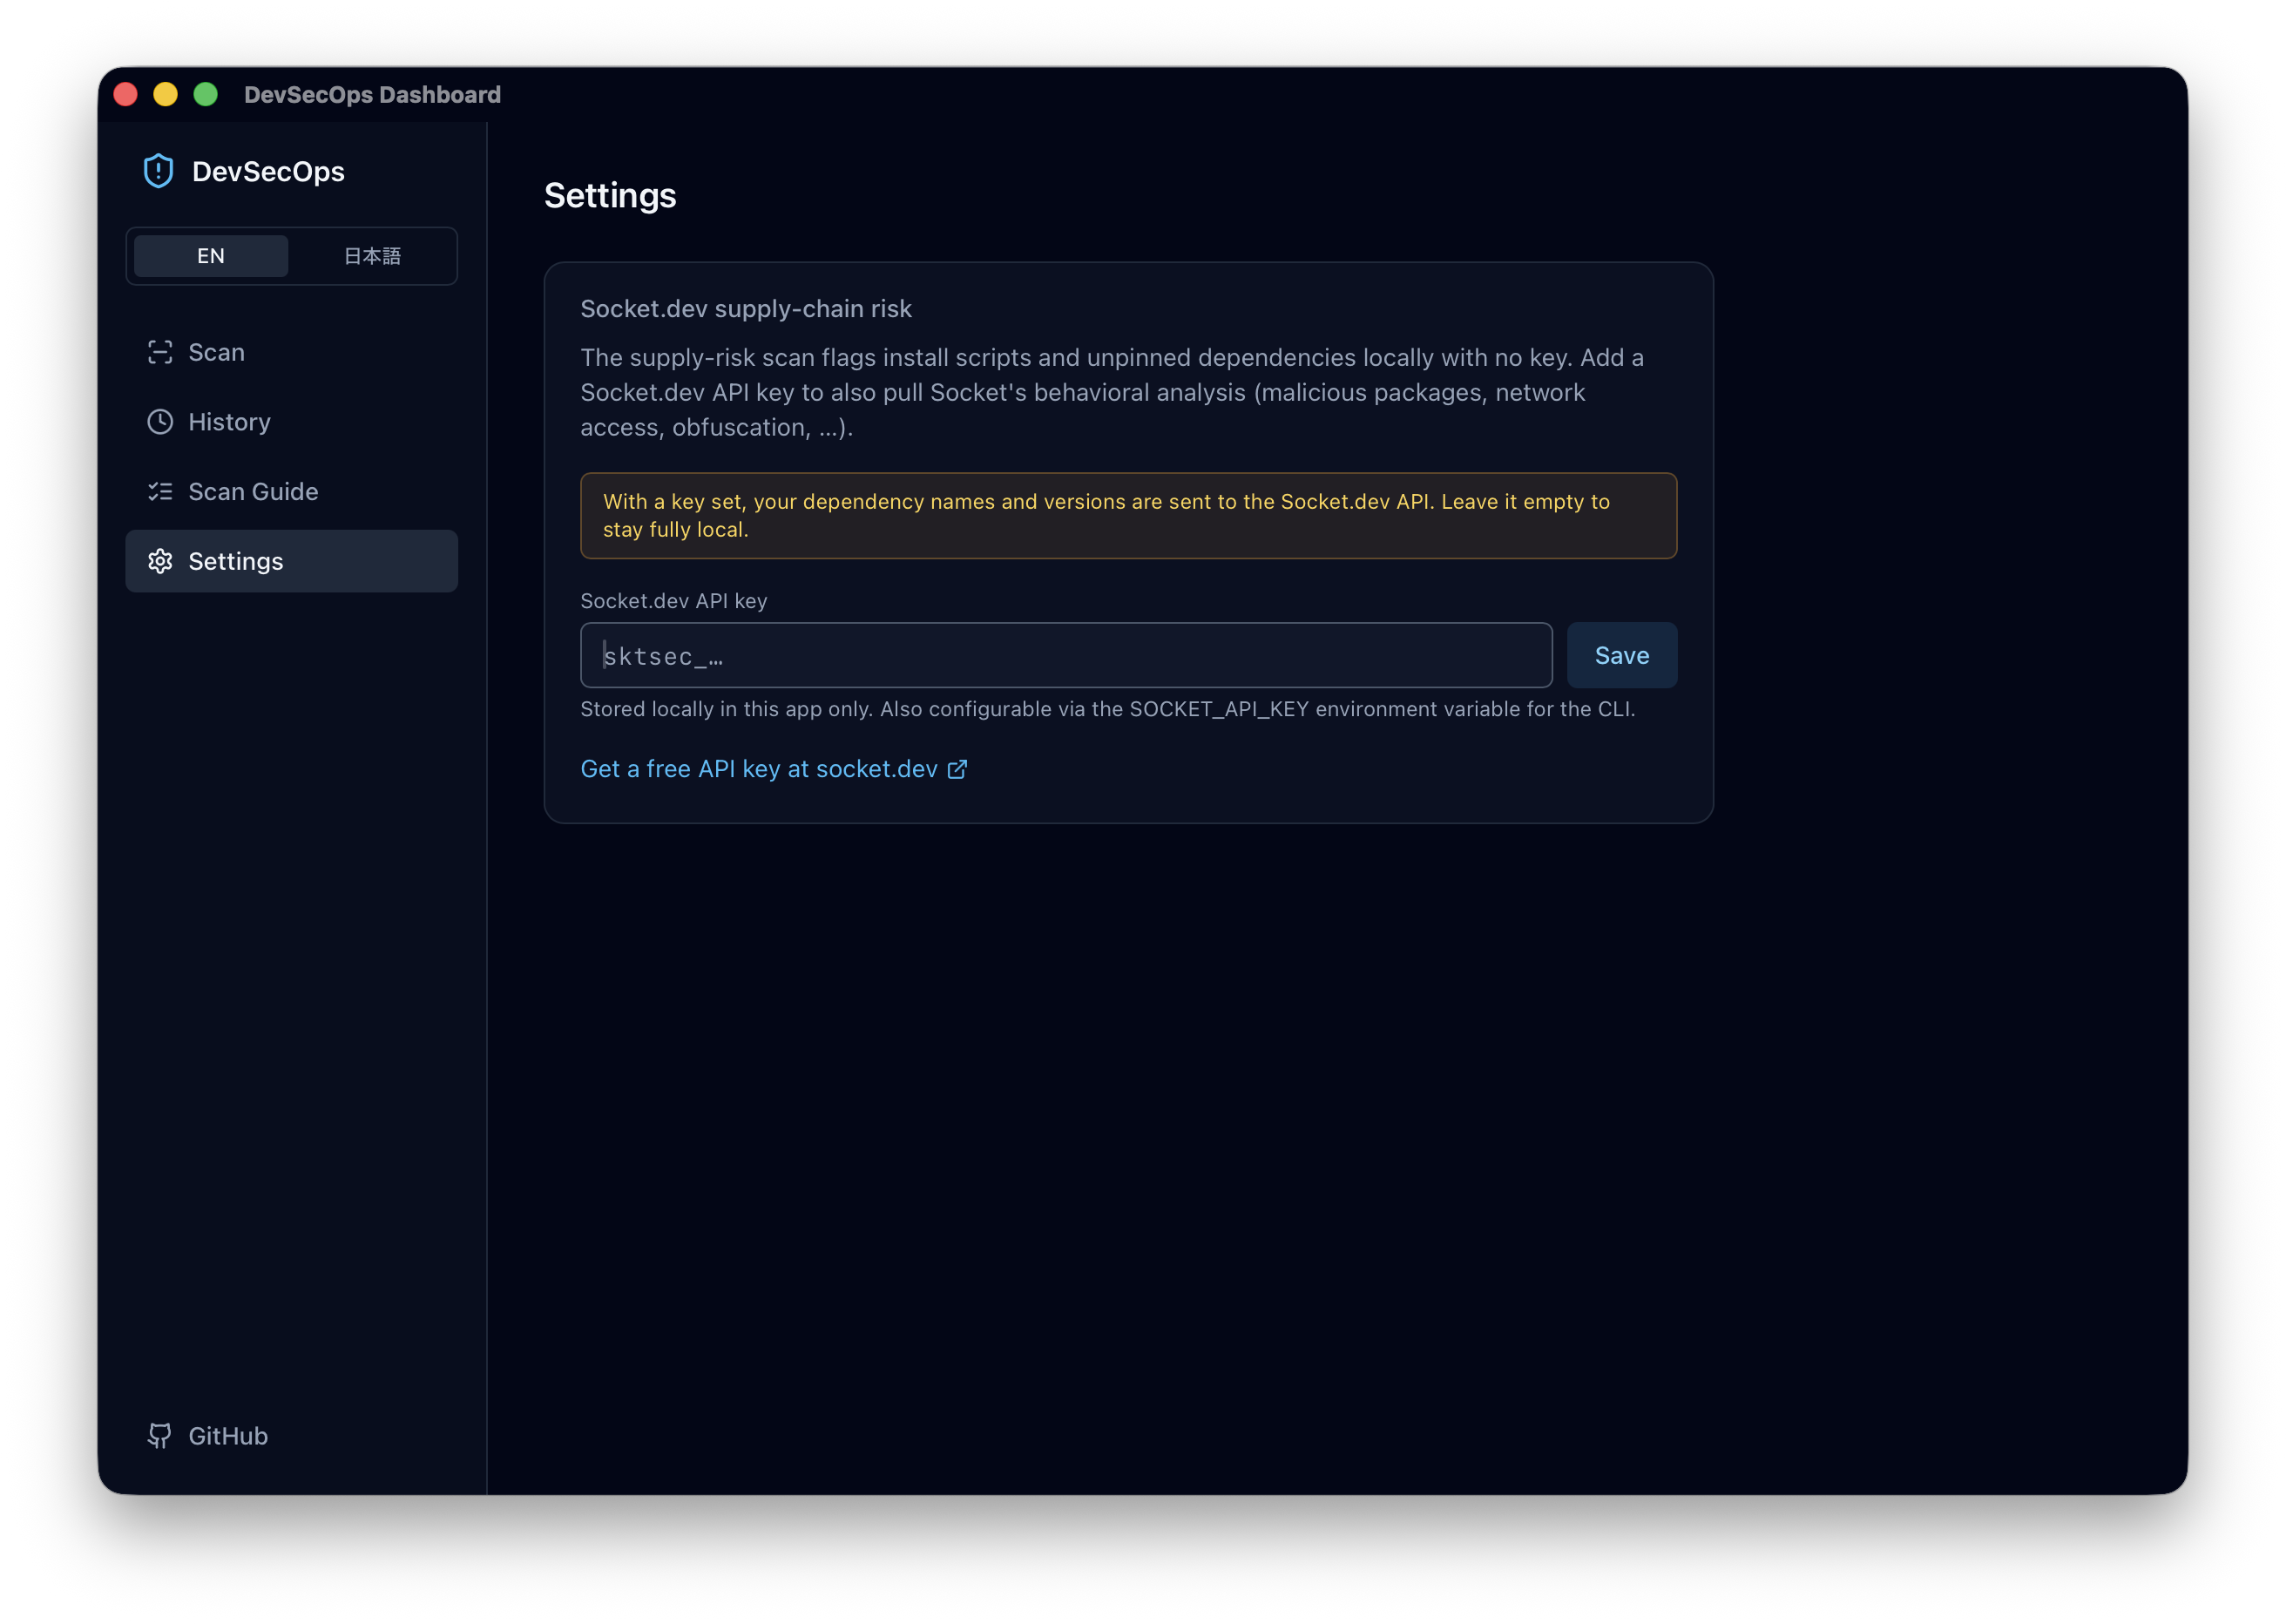Switch language to EN
This screenshot has height=1624, width=2286.
point(211,256)
